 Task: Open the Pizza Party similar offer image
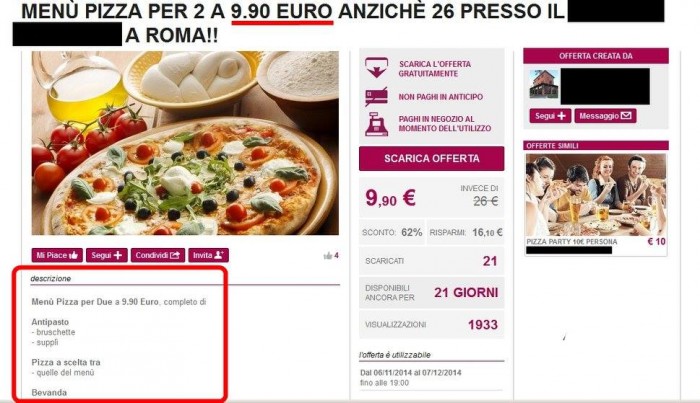pyautogui.click(x=596, y=195)
